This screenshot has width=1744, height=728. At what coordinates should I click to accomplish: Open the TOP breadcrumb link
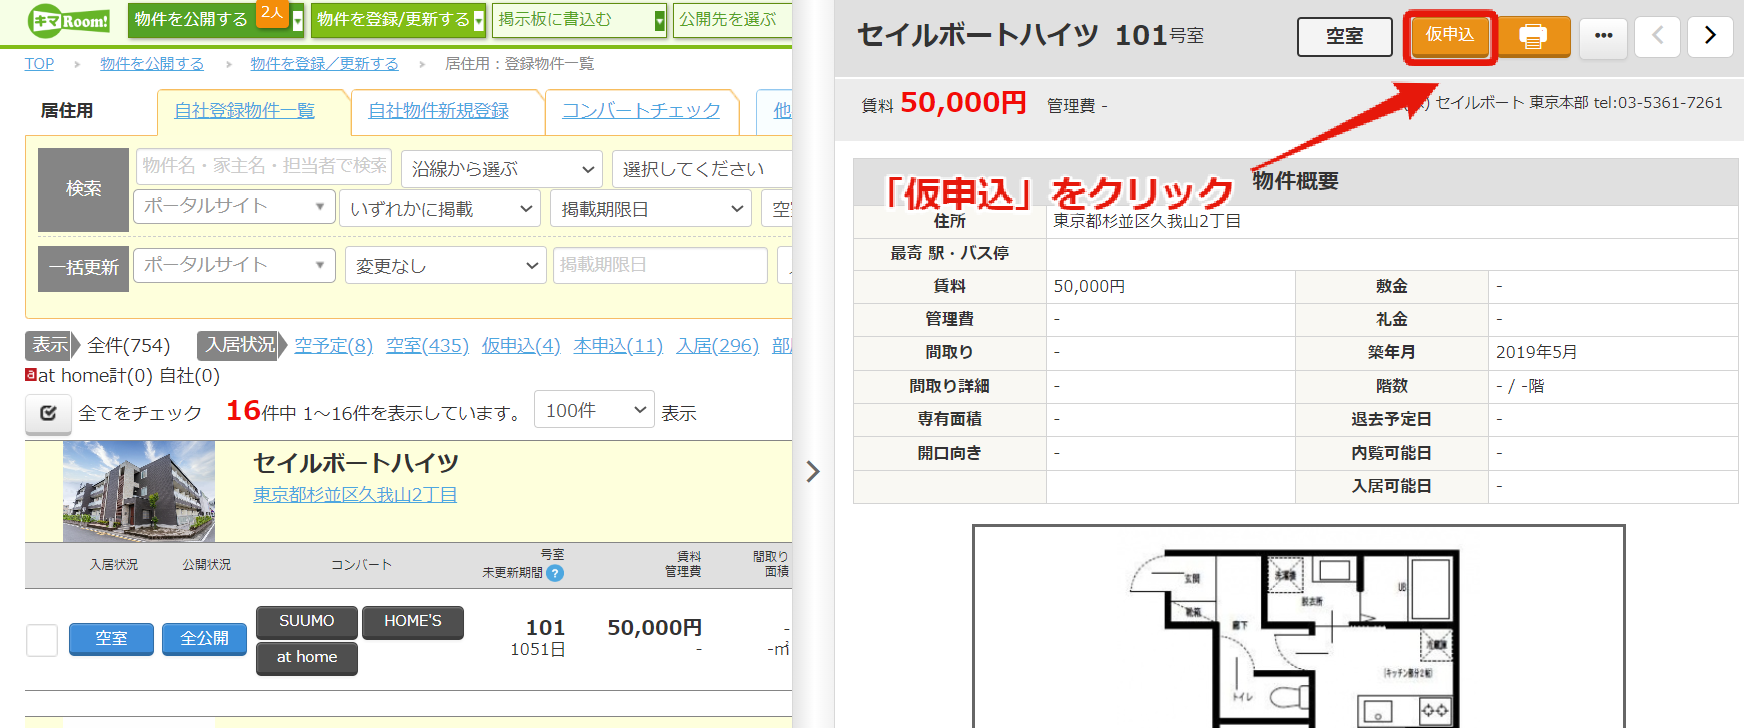coord(39,63)
